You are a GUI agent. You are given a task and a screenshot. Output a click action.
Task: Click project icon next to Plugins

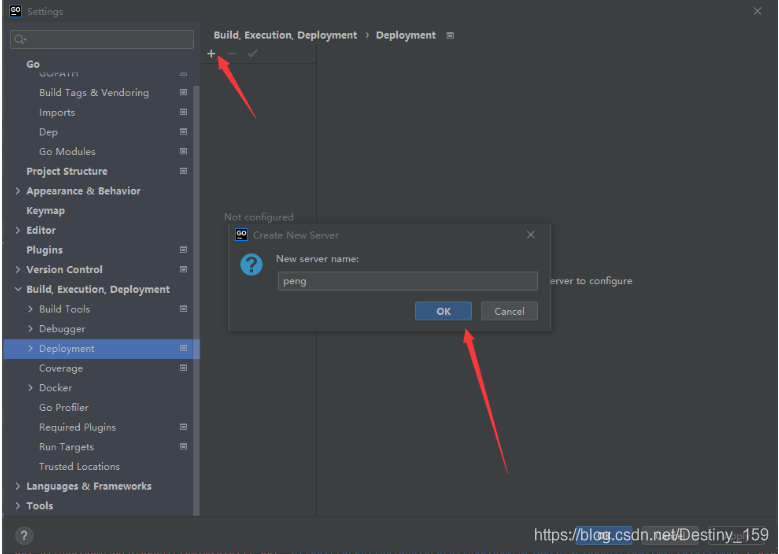coord(183,250)
